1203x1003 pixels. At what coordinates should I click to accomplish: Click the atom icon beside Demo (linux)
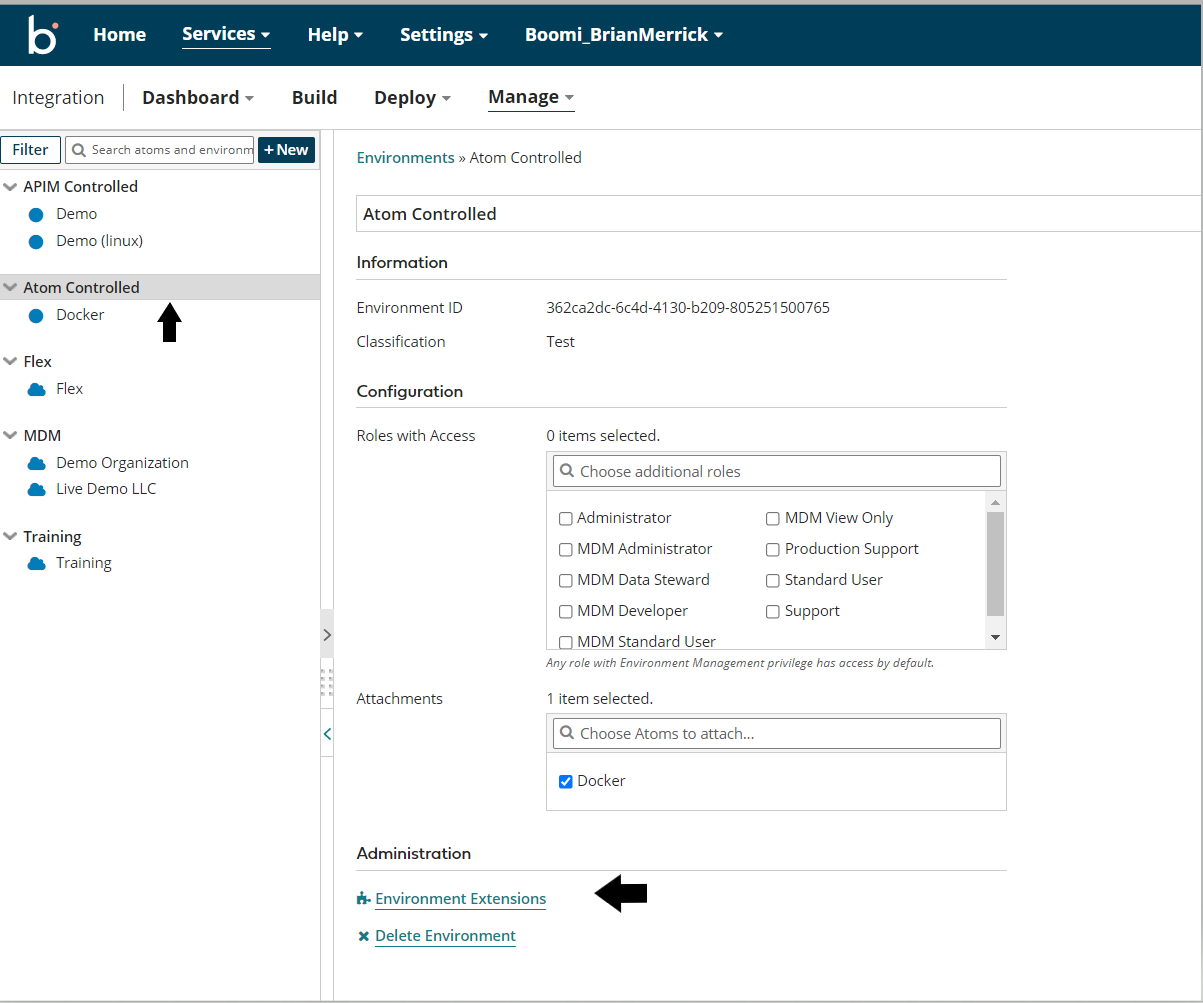37,240
